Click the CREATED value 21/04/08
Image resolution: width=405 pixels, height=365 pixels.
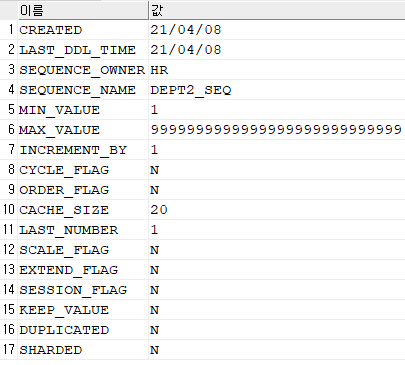(277, 30)
